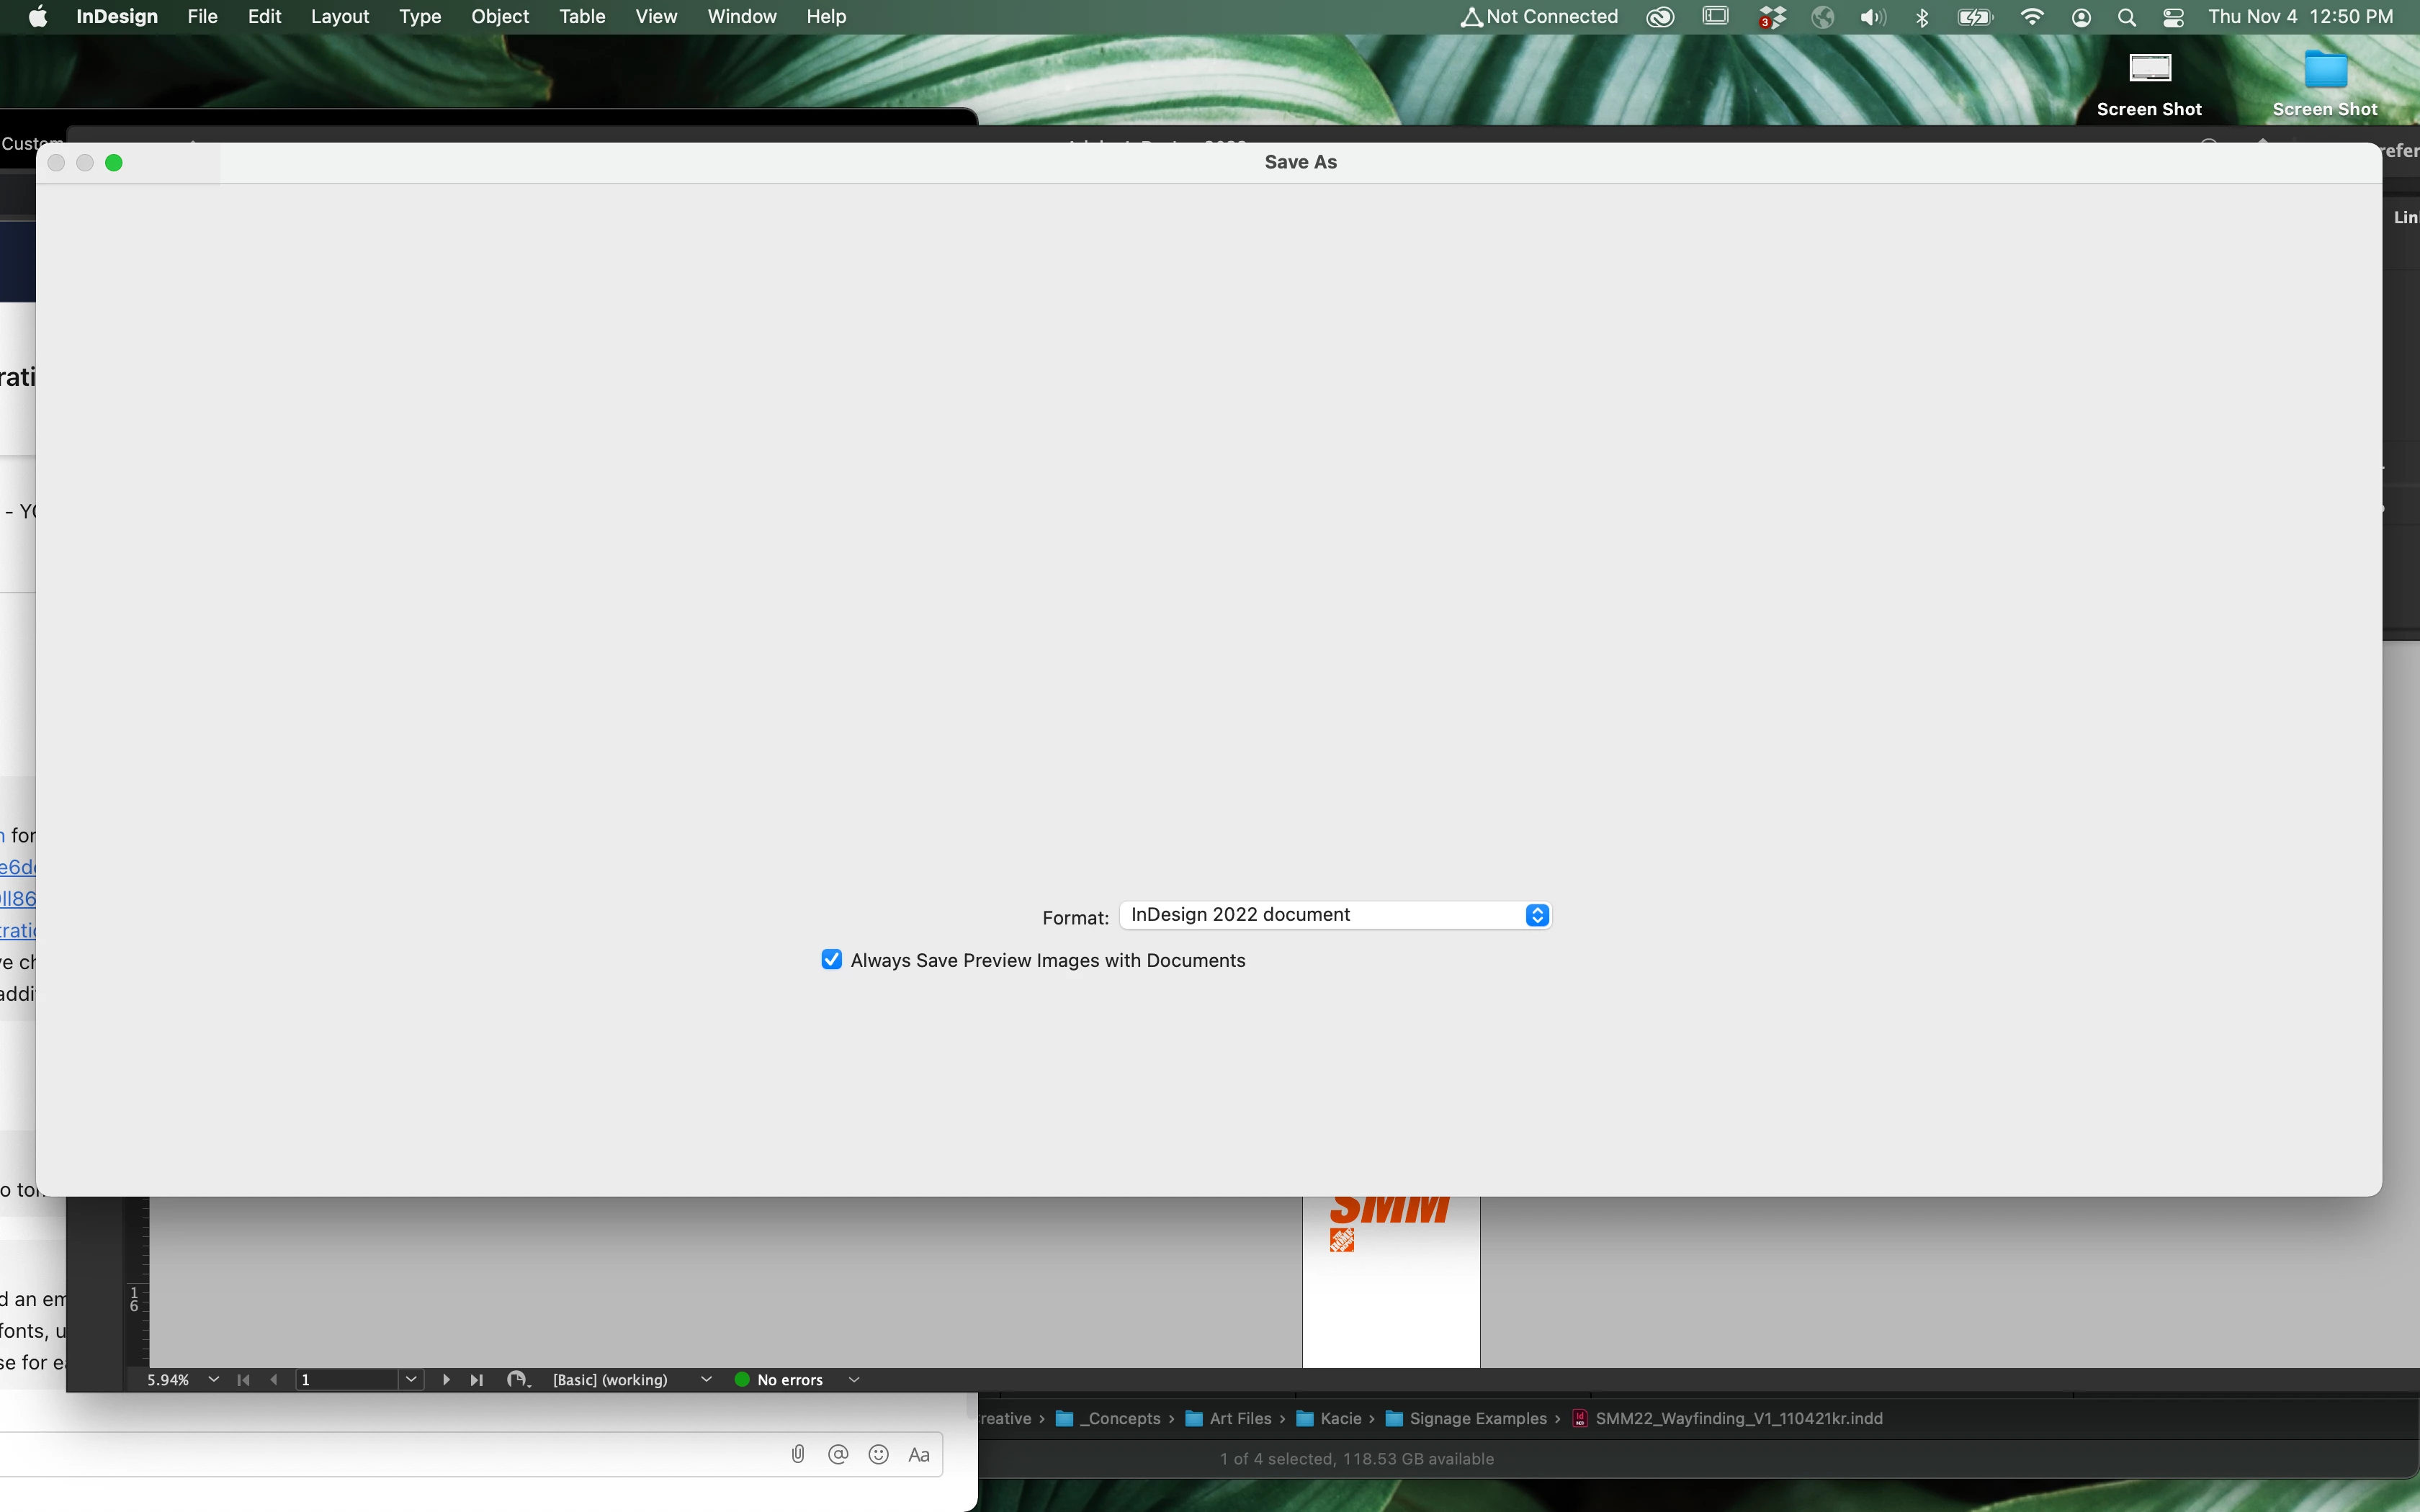Expand the page number dropdown
Viewport: 2420px width, 1512px height.
[x=411, y=1379]
